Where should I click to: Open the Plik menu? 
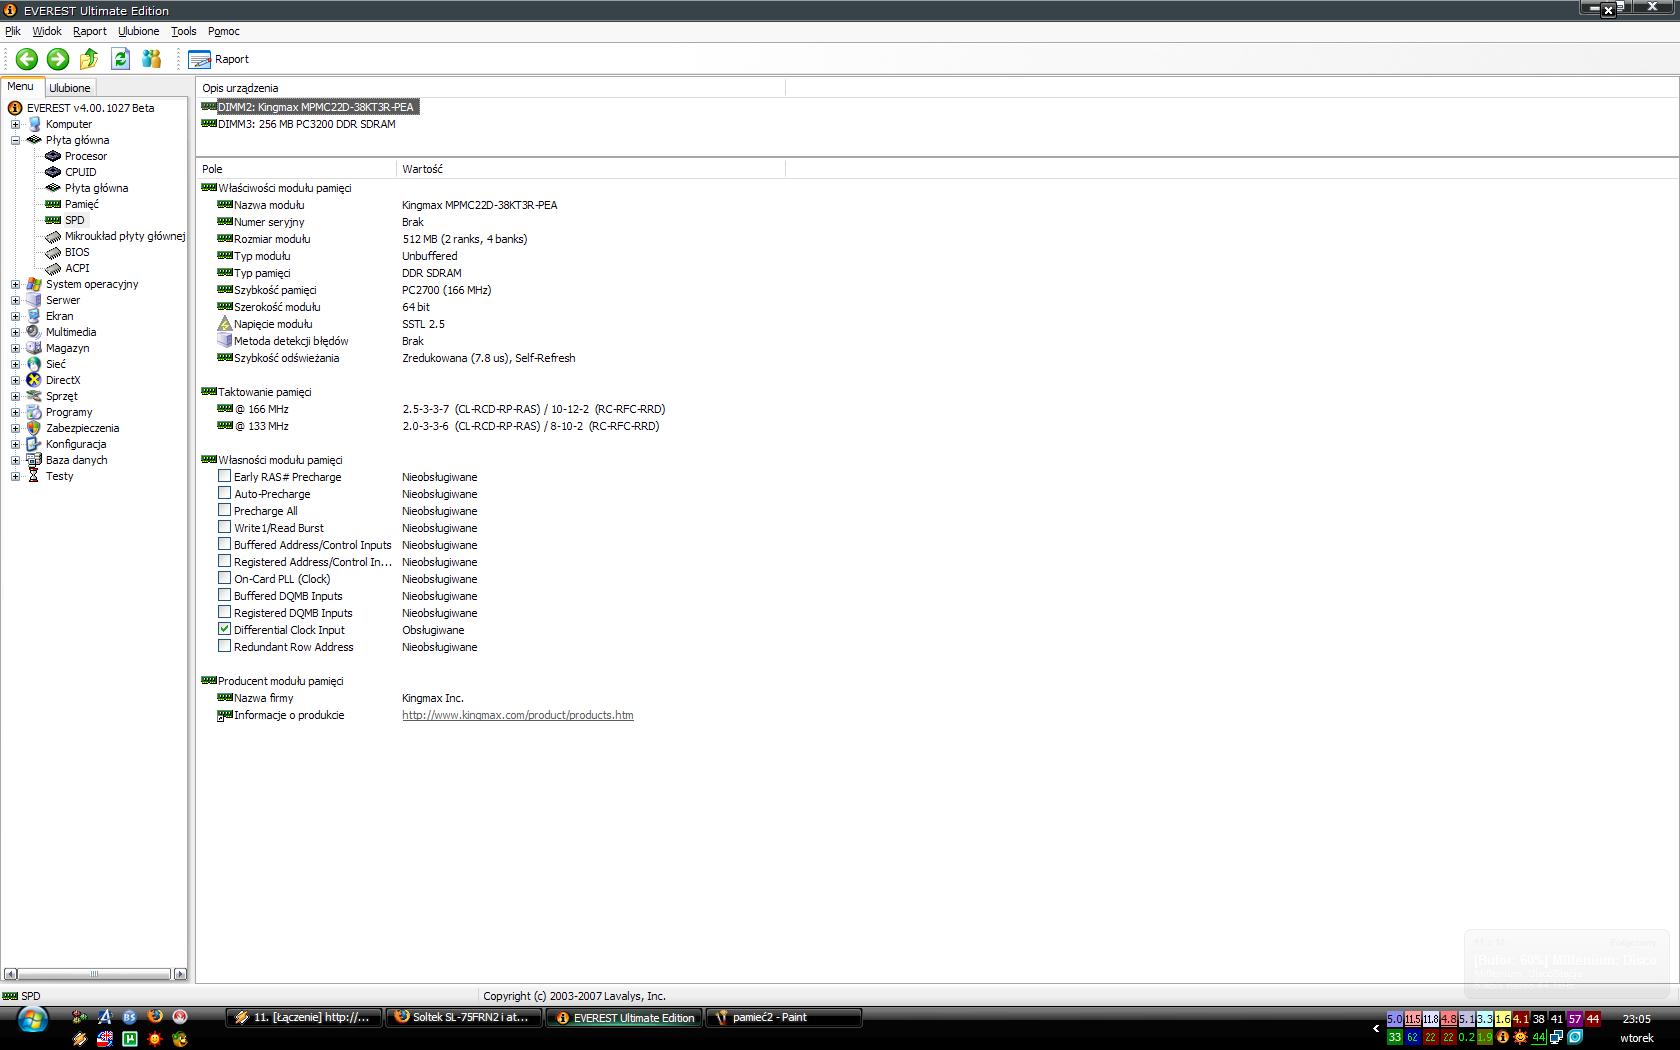pos(13,31)
